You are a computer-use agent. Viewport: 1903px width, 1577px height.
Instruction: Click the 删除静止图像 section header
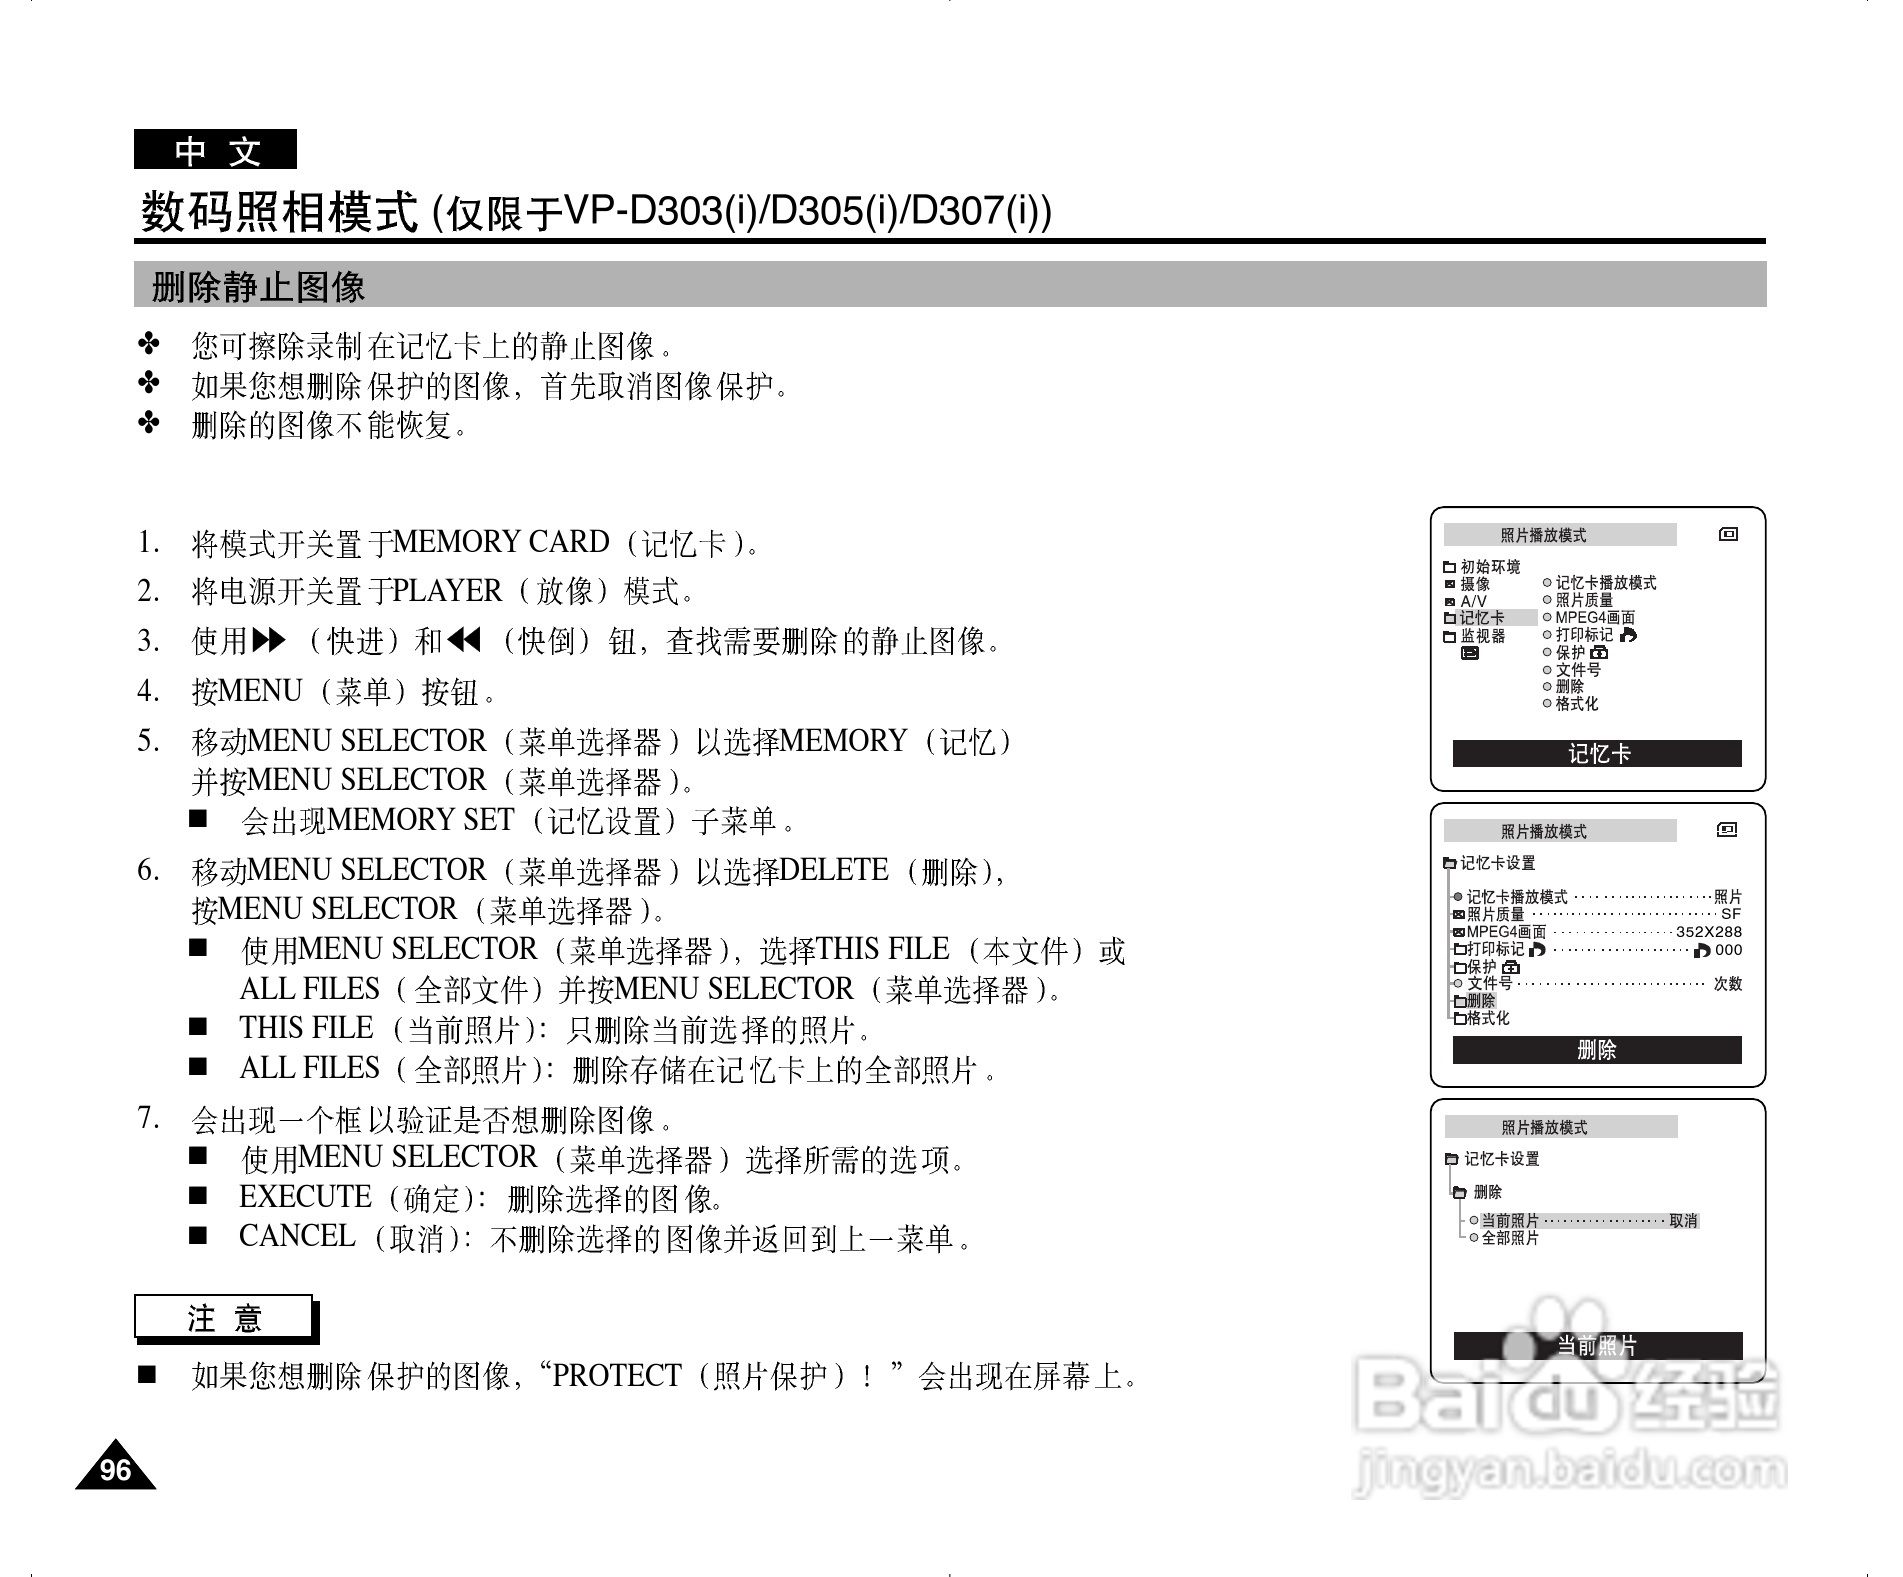pos(950,285)
